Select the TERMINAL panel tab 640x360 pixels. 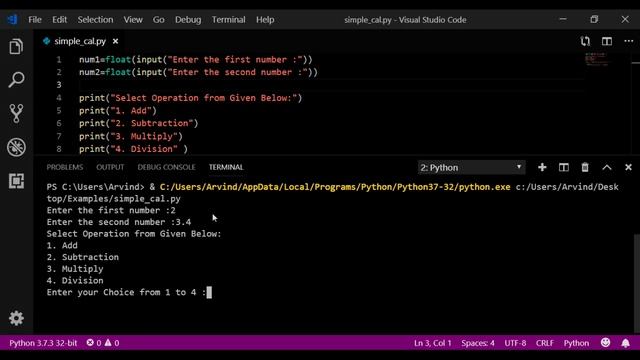(x=226, y=167)
